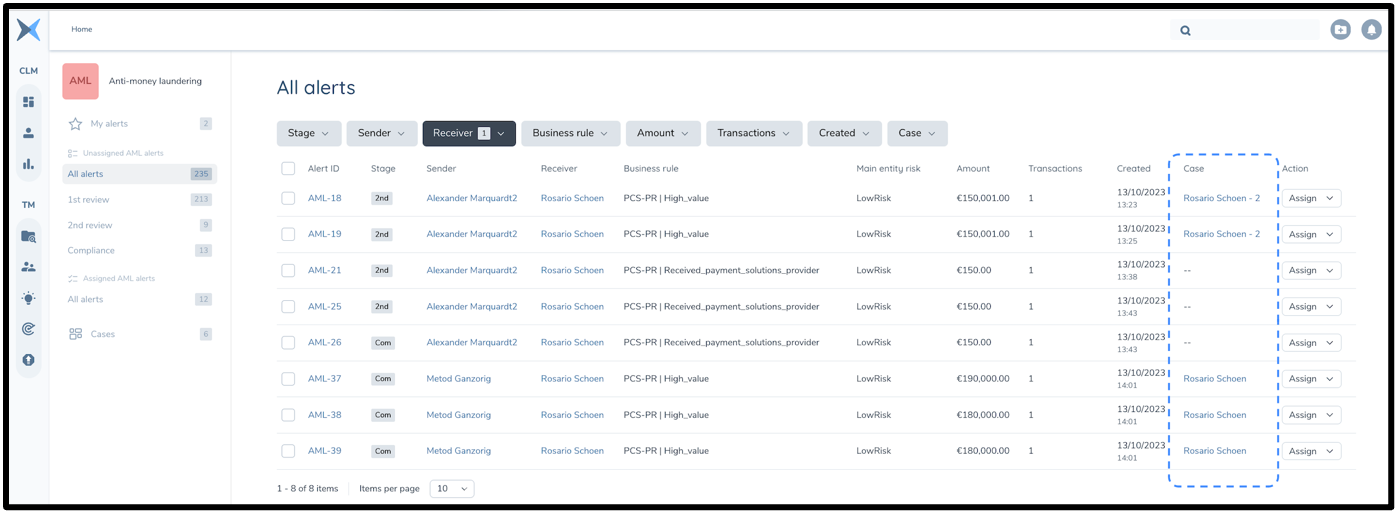The width and height of the screenshot is (1399, 516).
Task: Check the box for alert AML-18
Action: [x=288, y=198]
